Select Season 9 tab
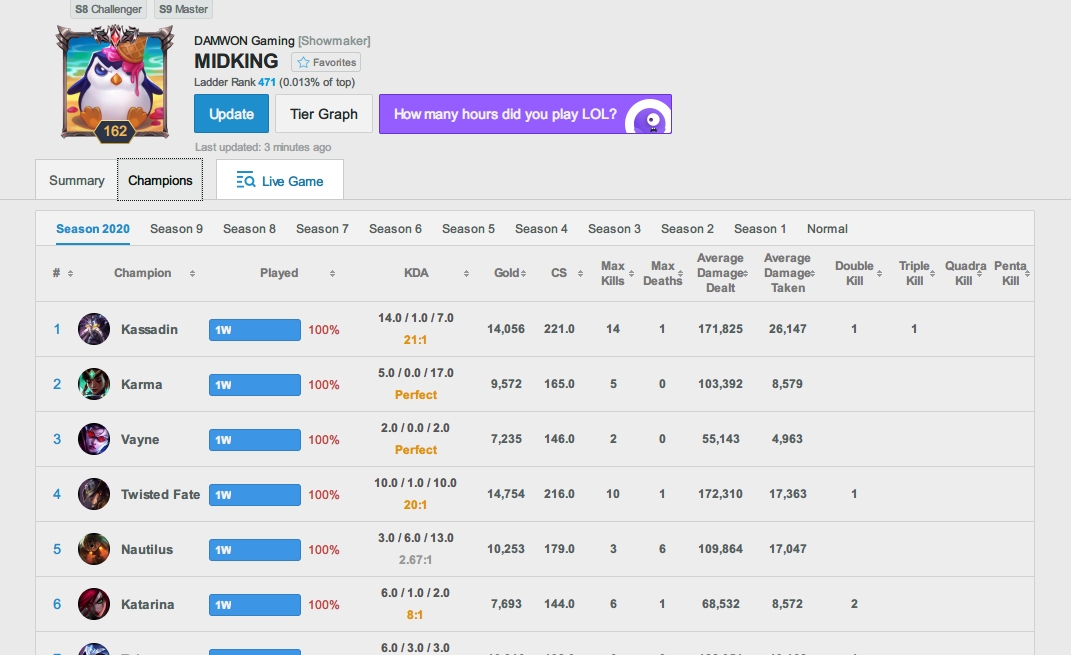This screenshot has height=655, width=1071. click(x=176, y=229)
